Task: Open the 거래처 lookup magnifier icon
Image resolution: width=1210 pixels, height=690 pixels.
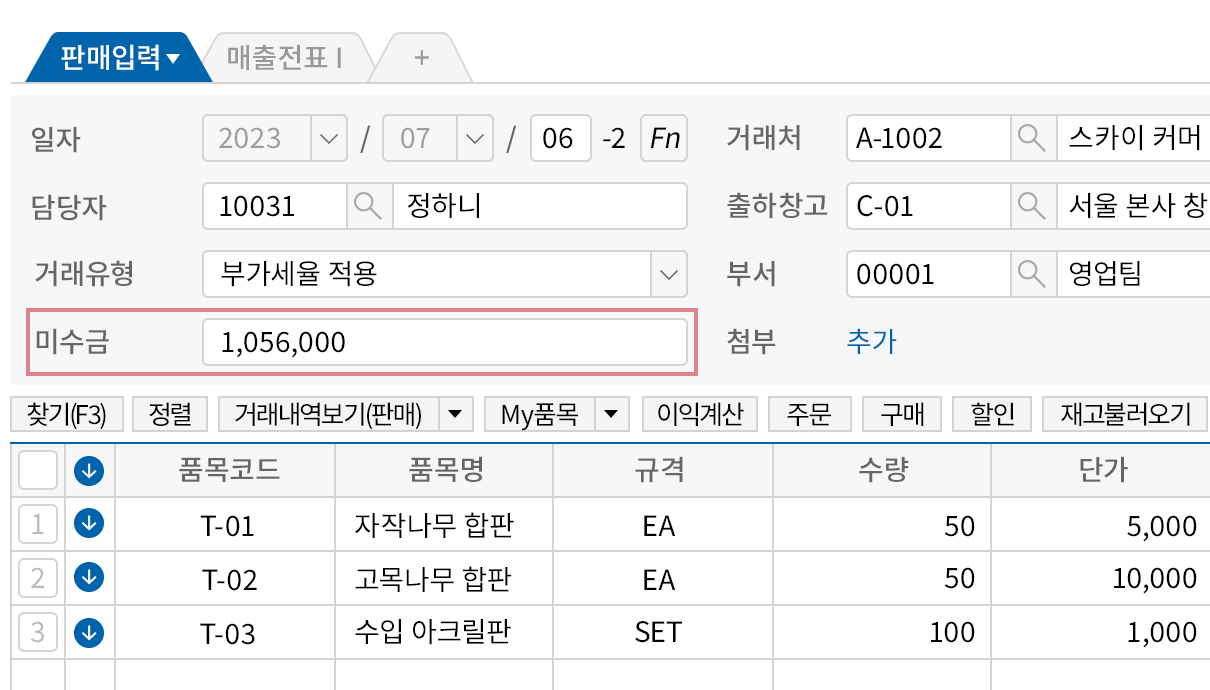Action: pyautogui.click(x=1032, y=138)
